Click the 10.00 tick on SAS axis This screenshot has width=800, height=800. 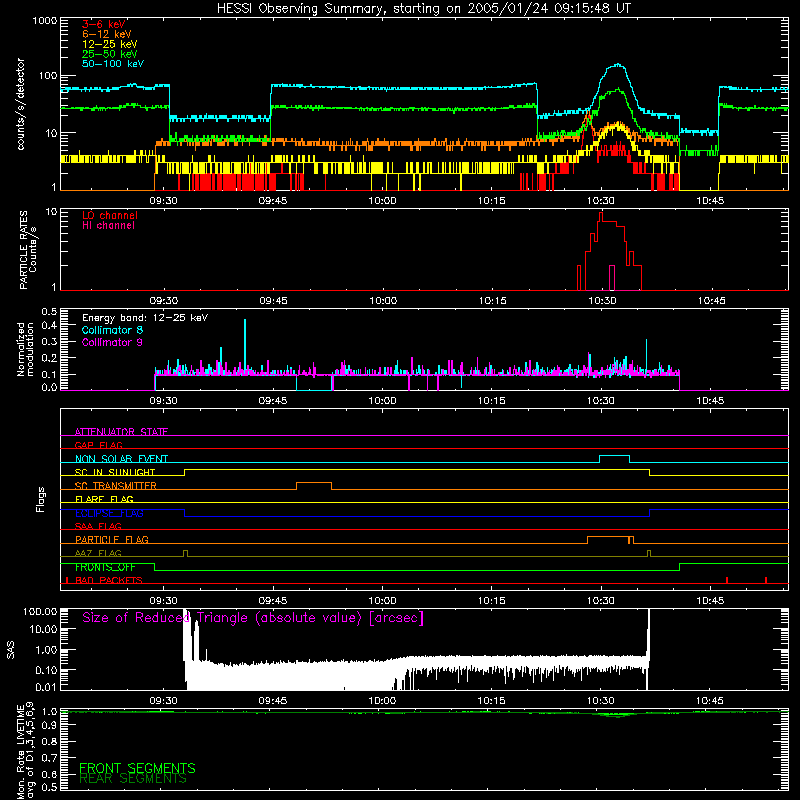pyautogui.click(x=42, y=629)
